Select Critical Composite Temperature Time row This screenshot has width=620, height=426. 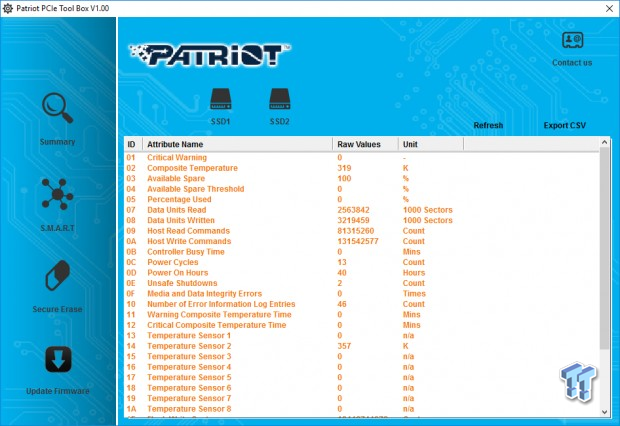[x=362, y=325]
